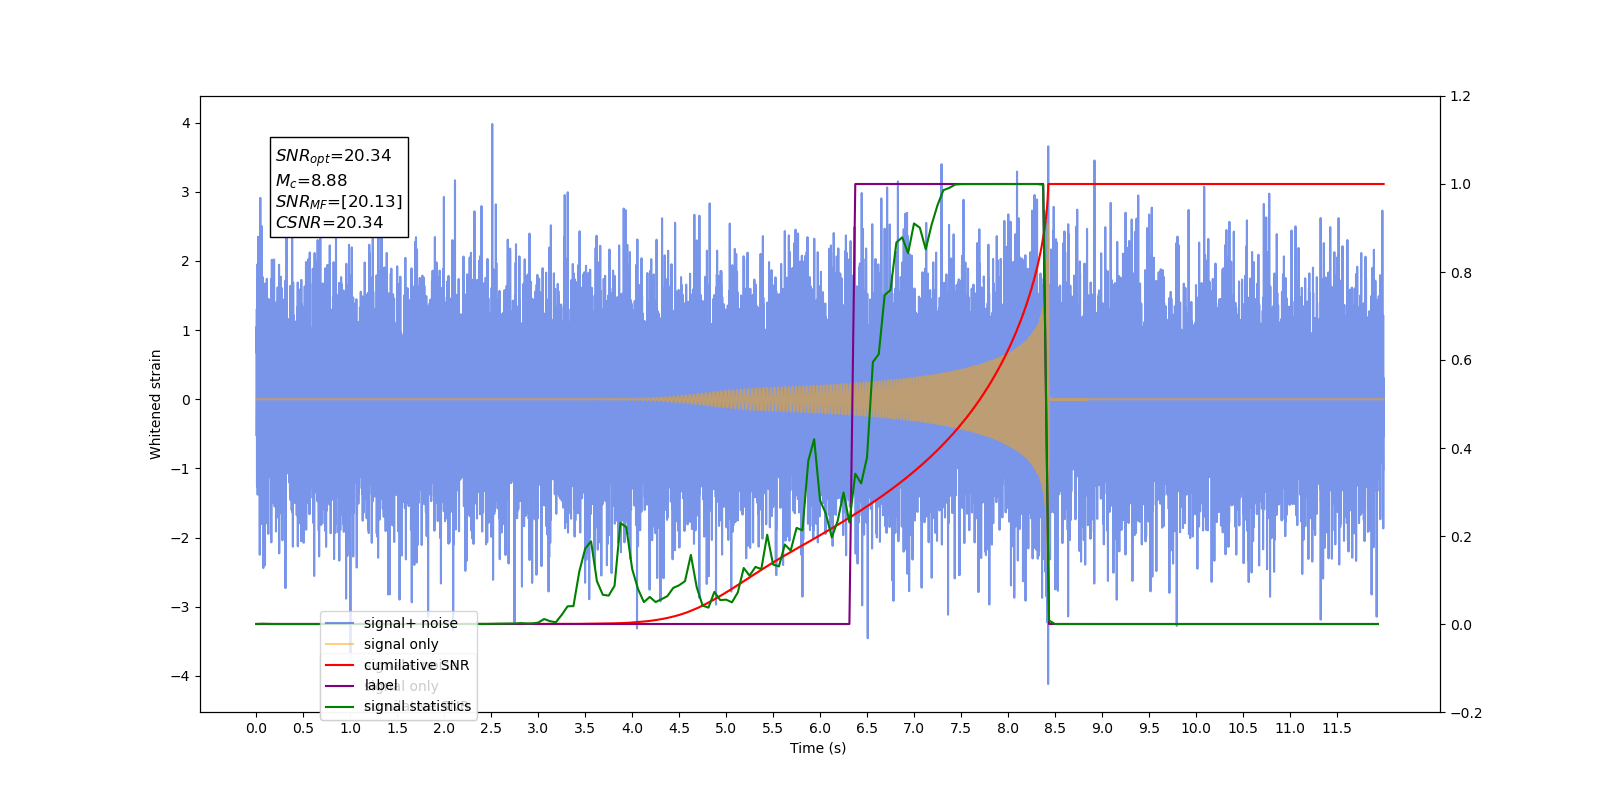Click the green signal statistics legend line
This screenshot has height=800, width=1600.
point(340,706)
